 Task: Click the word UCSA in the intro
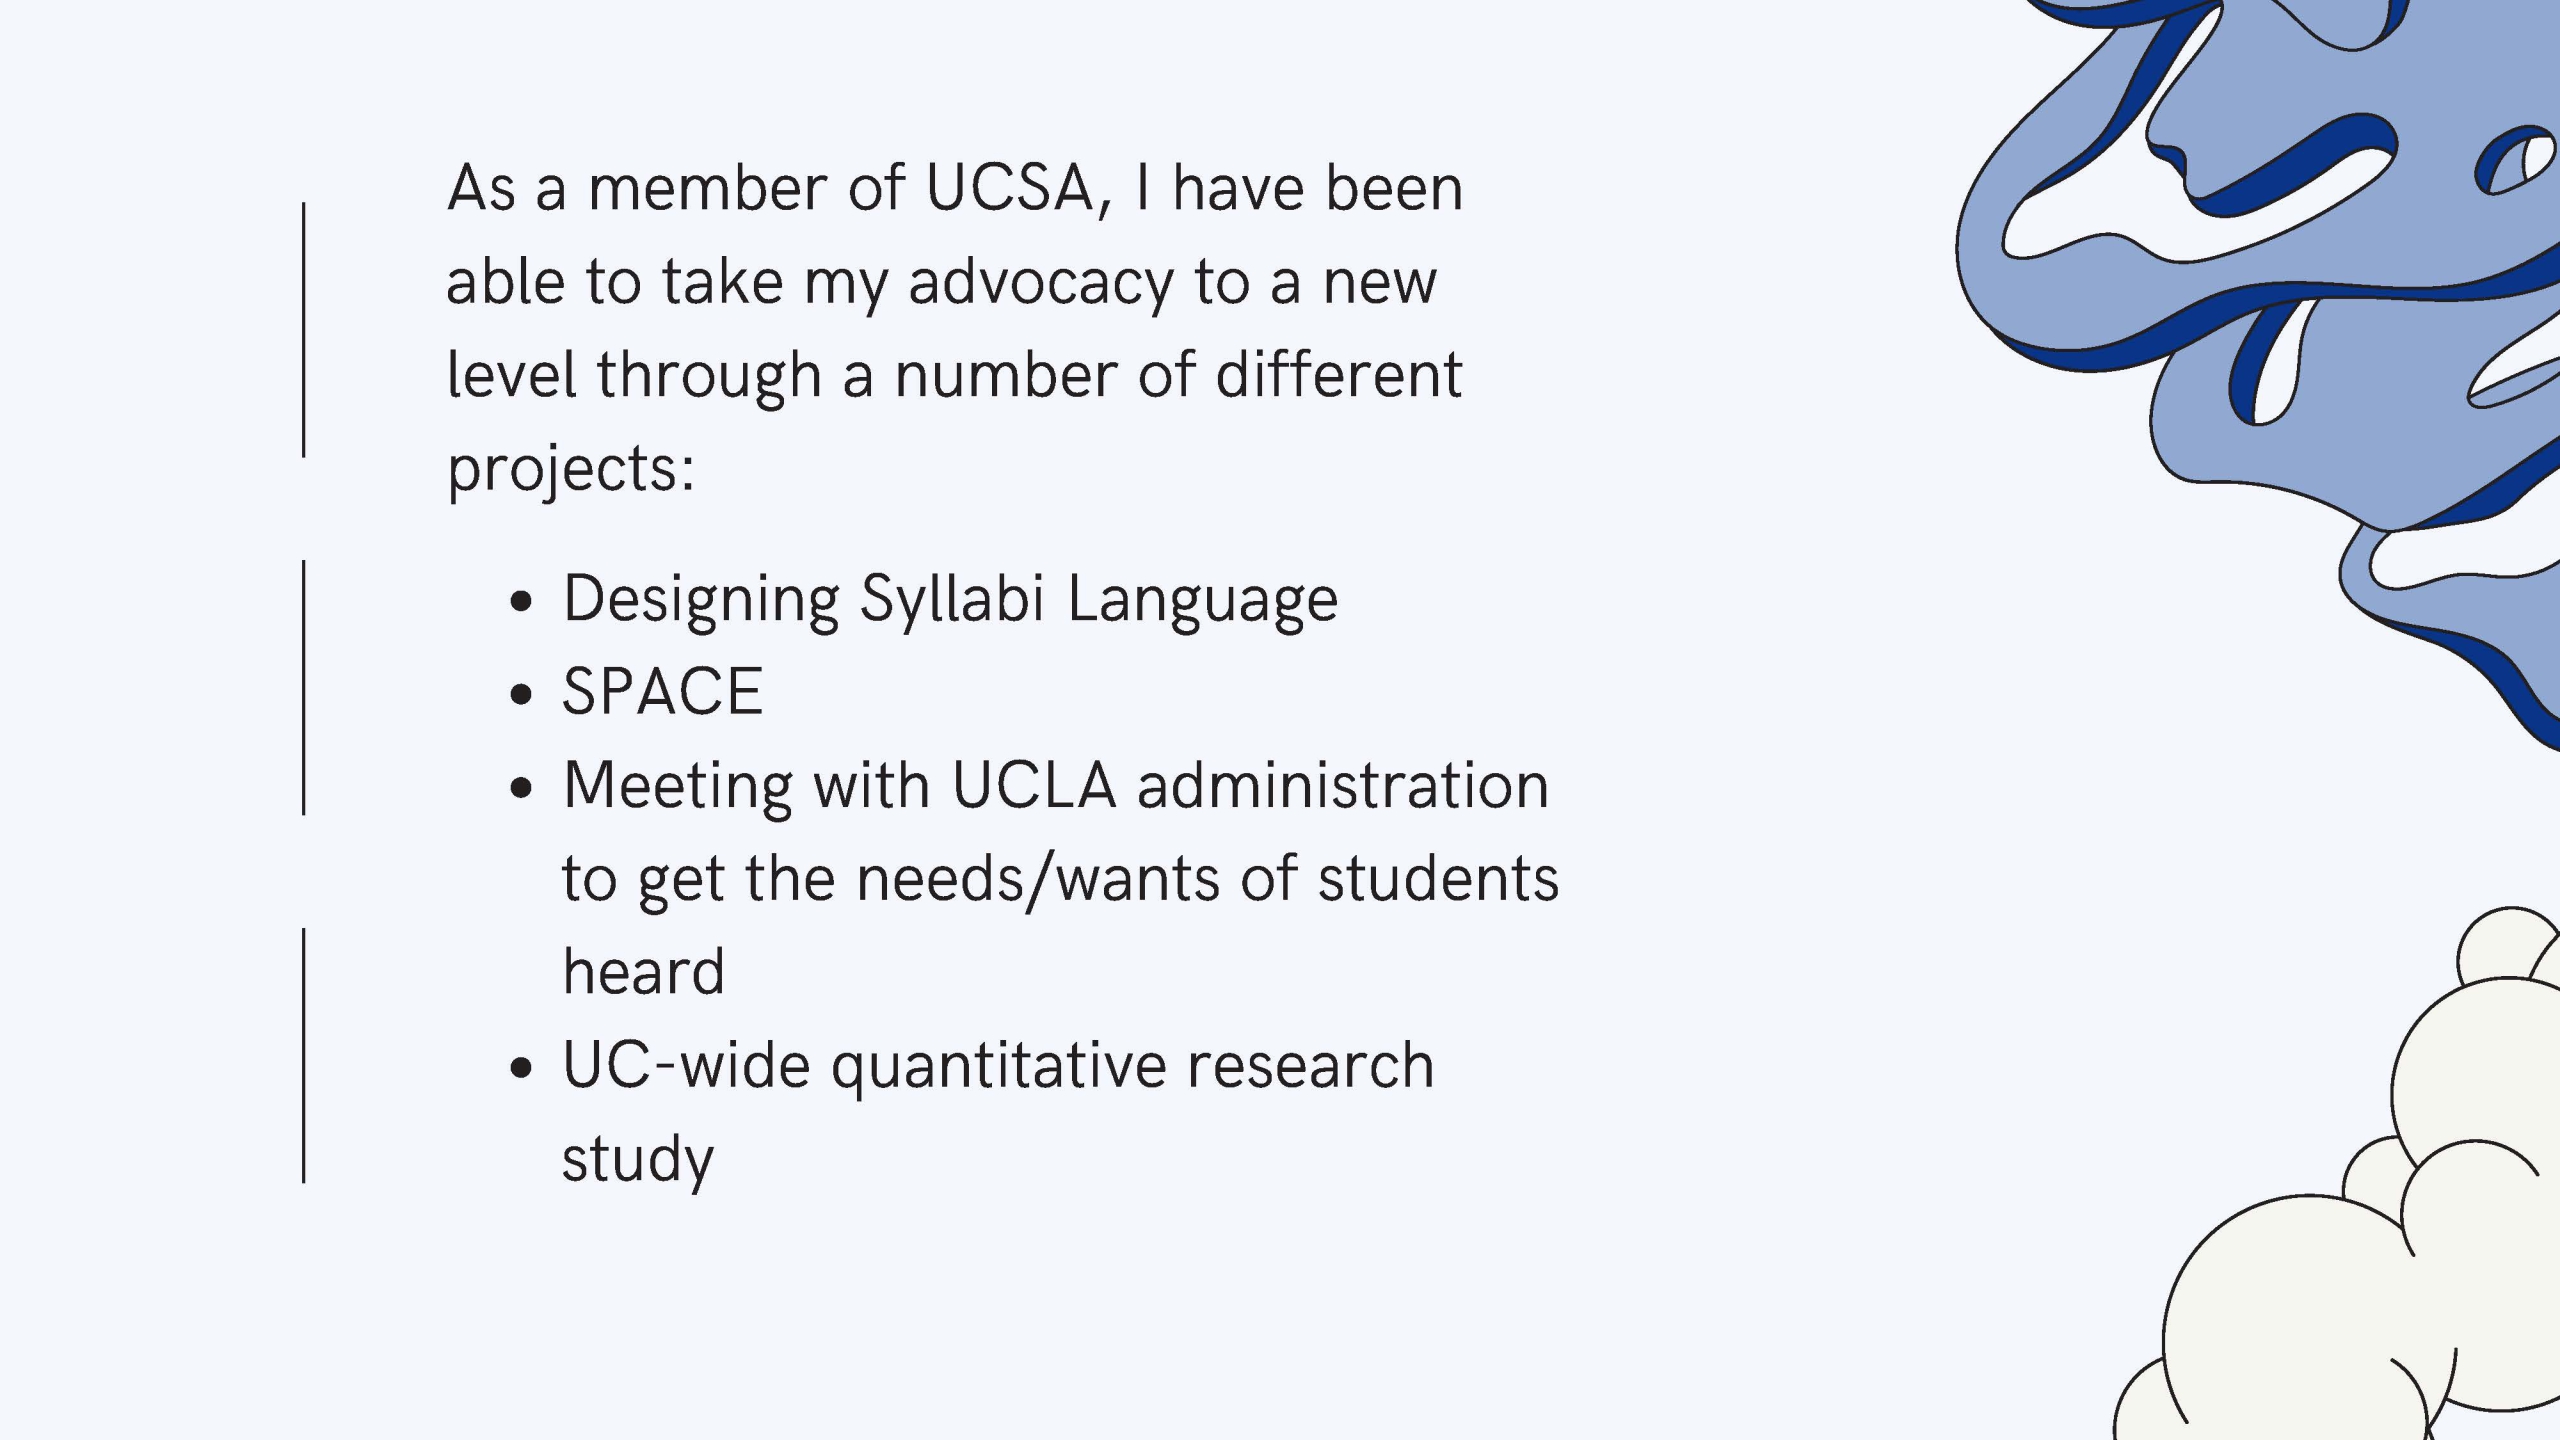(x=1010, y=188)
